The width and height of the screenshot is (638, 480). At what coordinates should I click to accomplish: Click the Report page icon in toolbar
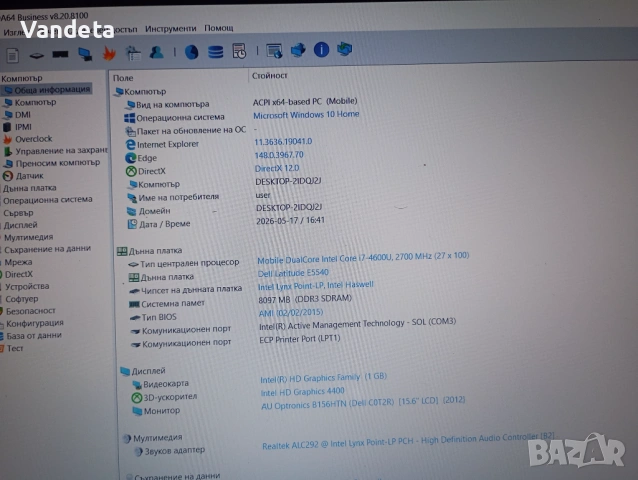(x=12, y=55)
